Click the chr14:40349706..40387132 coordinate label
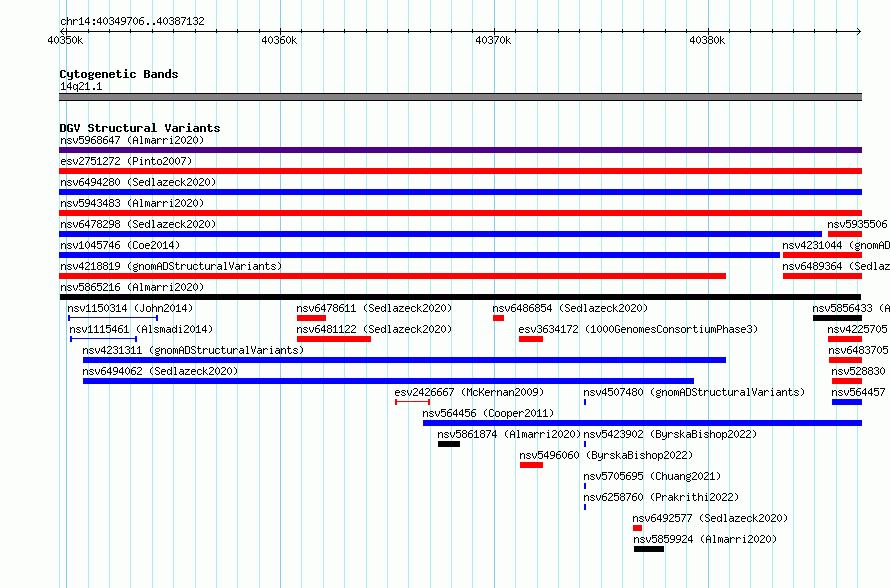 click(x=132, y=21)
